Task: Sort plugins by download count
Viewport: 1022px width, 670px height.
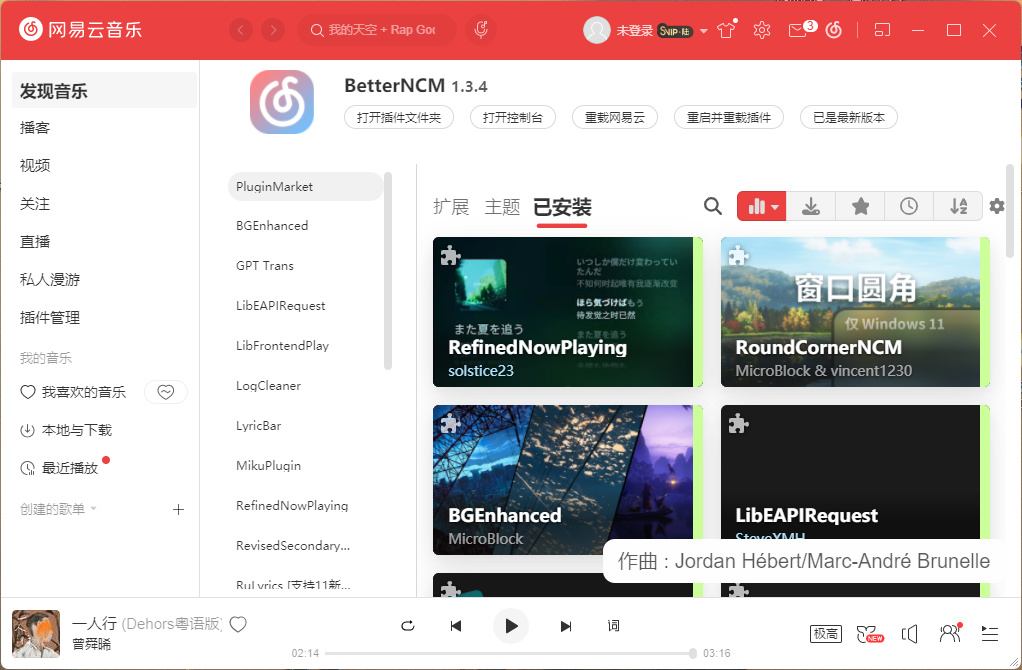Action: tap(810, 207)
